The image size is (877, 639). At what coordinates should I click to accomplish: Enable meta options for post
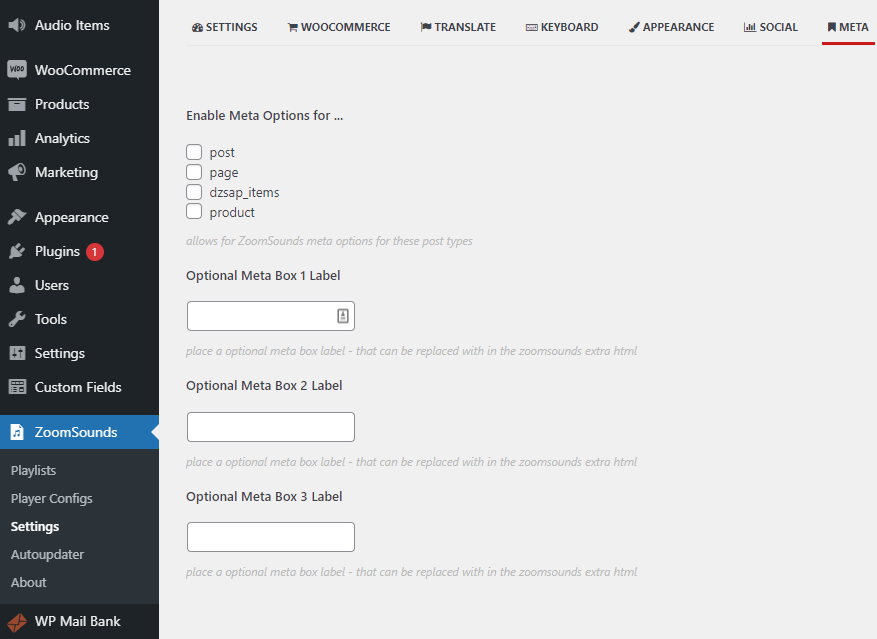194,152
